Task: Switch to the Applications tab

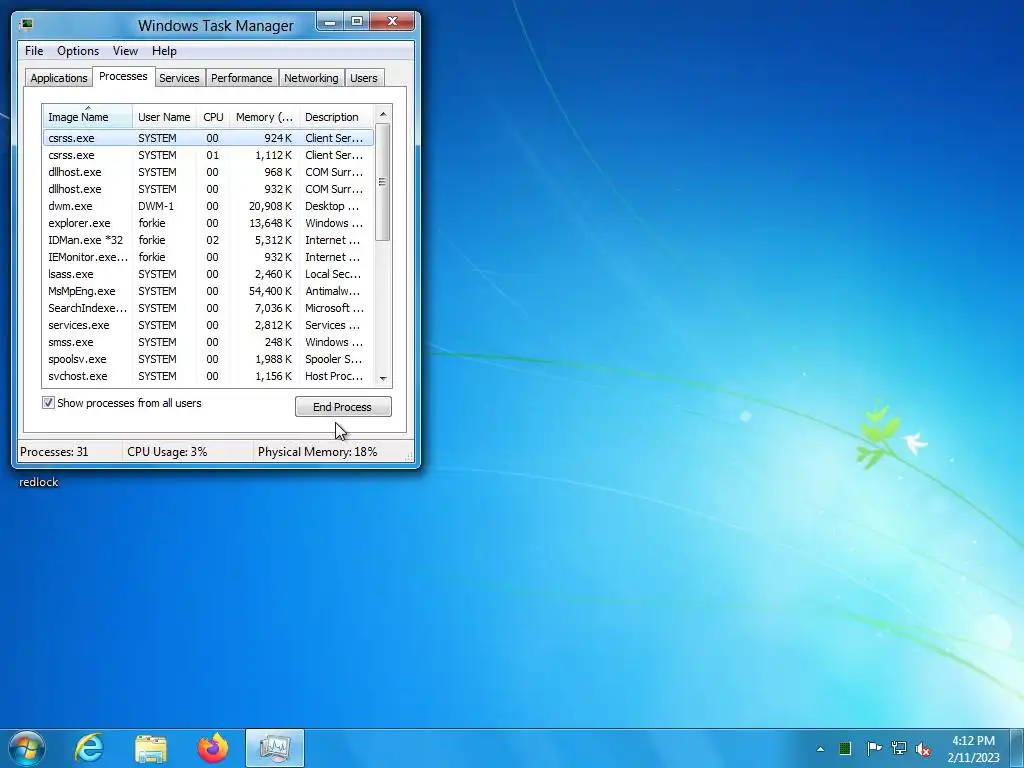Action: click(59, 78)
